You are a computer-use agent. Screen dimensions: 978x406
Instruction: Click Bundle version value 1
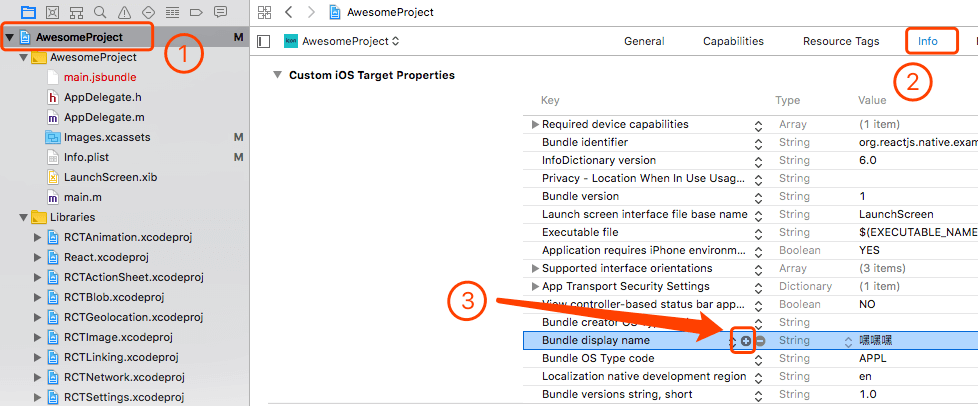point(861,196)
